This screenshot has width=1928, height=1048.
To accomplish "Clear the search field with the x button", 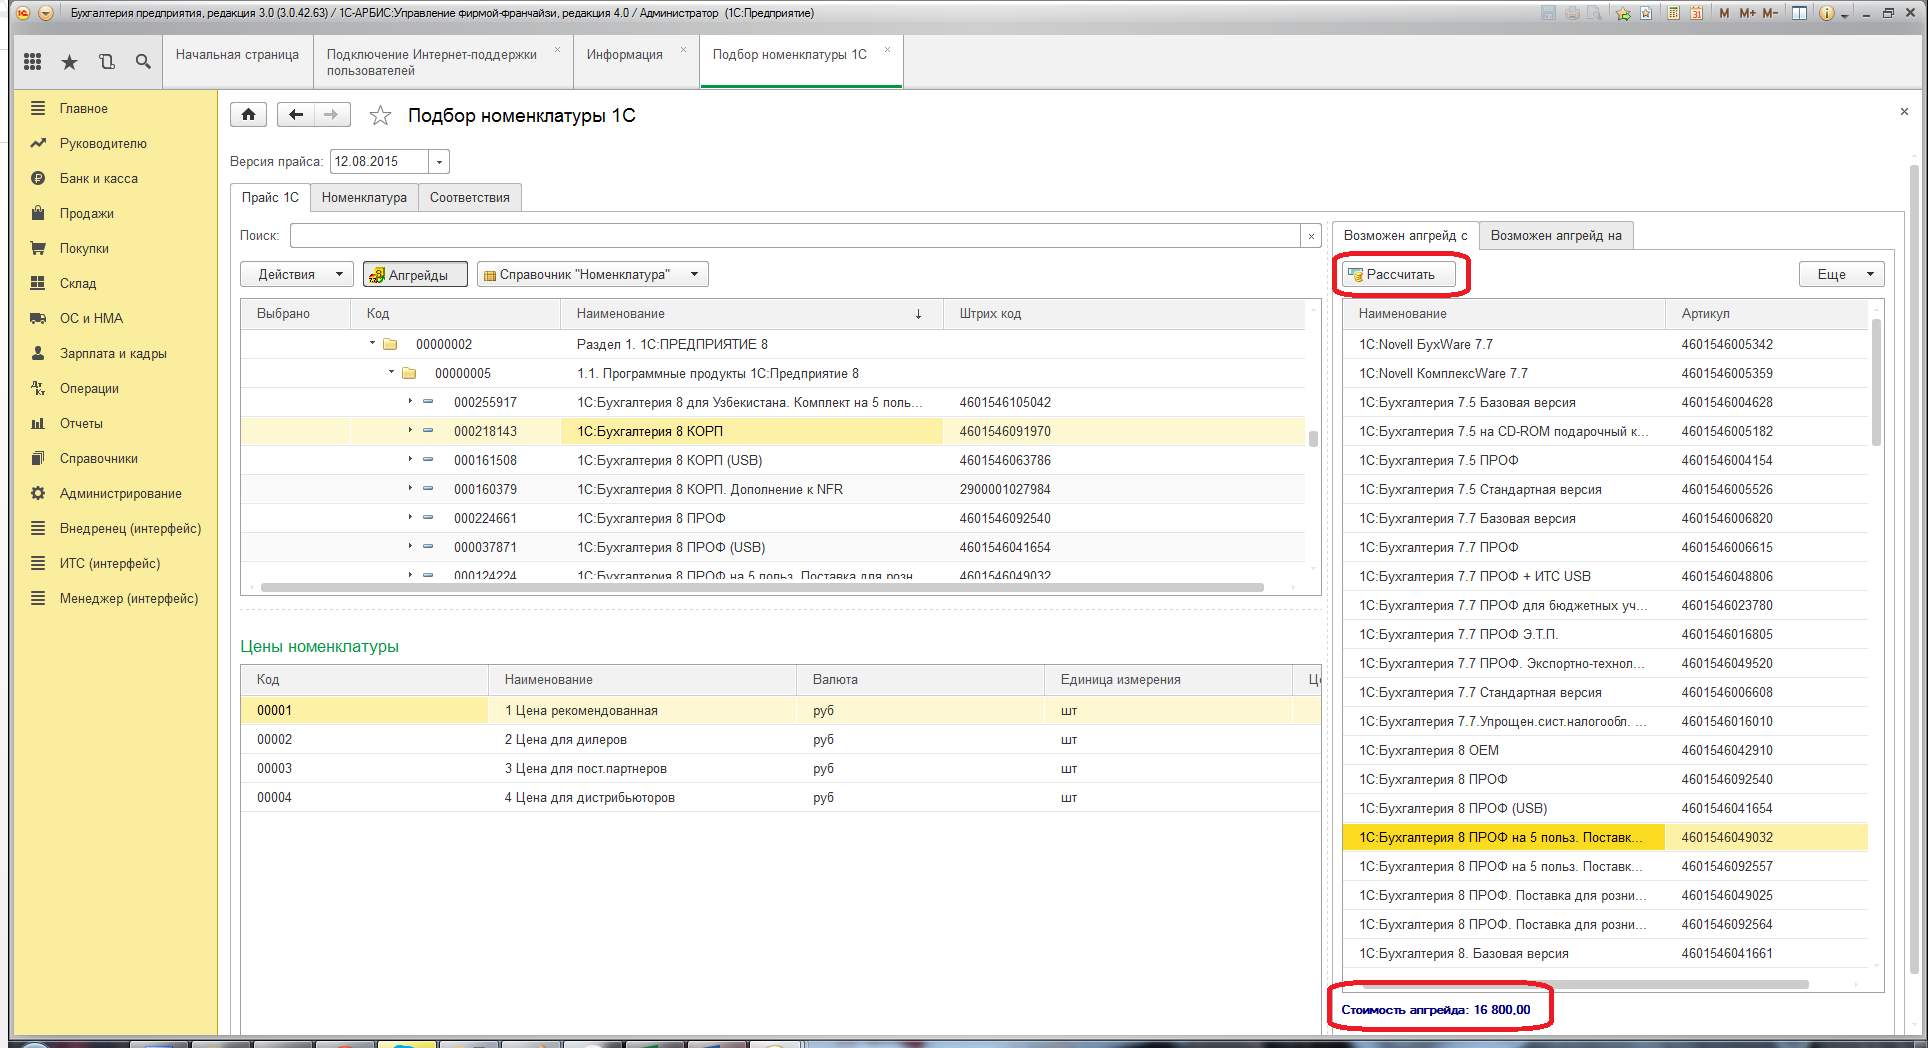I will pyautogui.click(x=1311, y=236).
